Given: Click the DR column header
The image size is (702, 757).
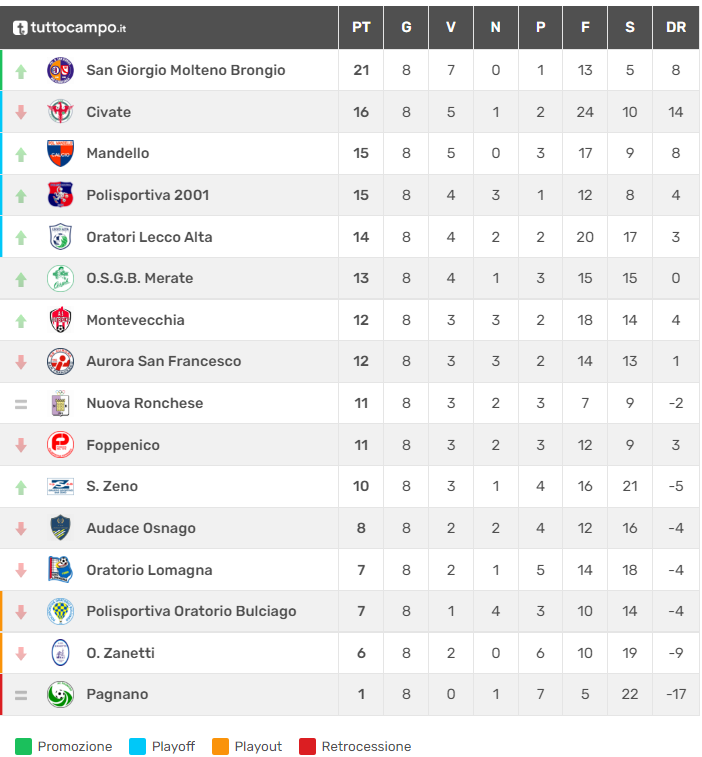Looking at the screenshot, I should click(676, 27).
